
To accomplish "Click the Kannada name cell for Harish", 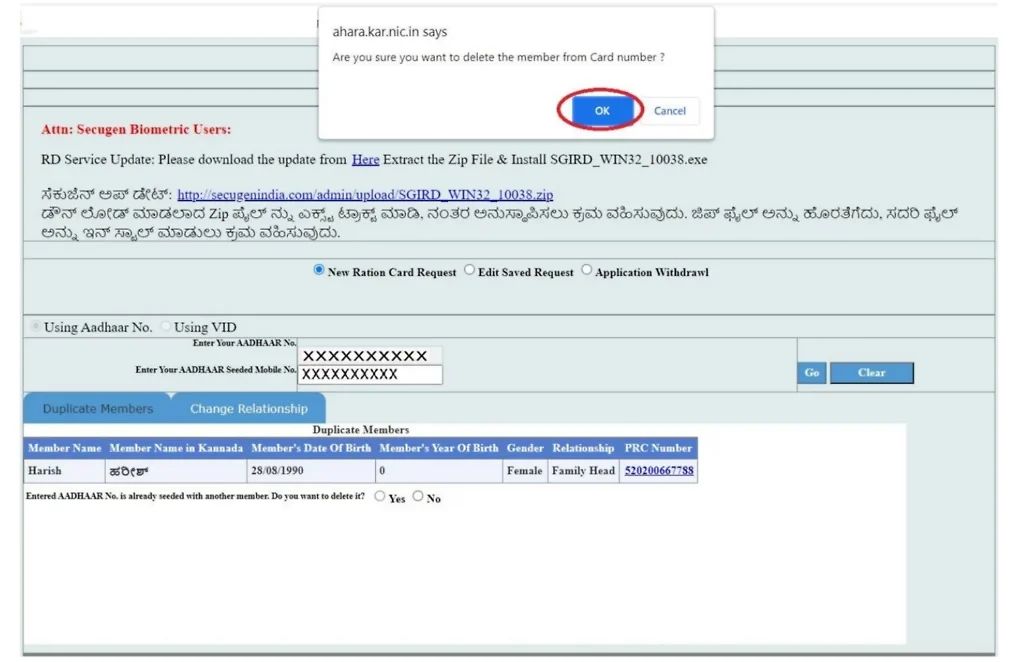I will [176, 471].
